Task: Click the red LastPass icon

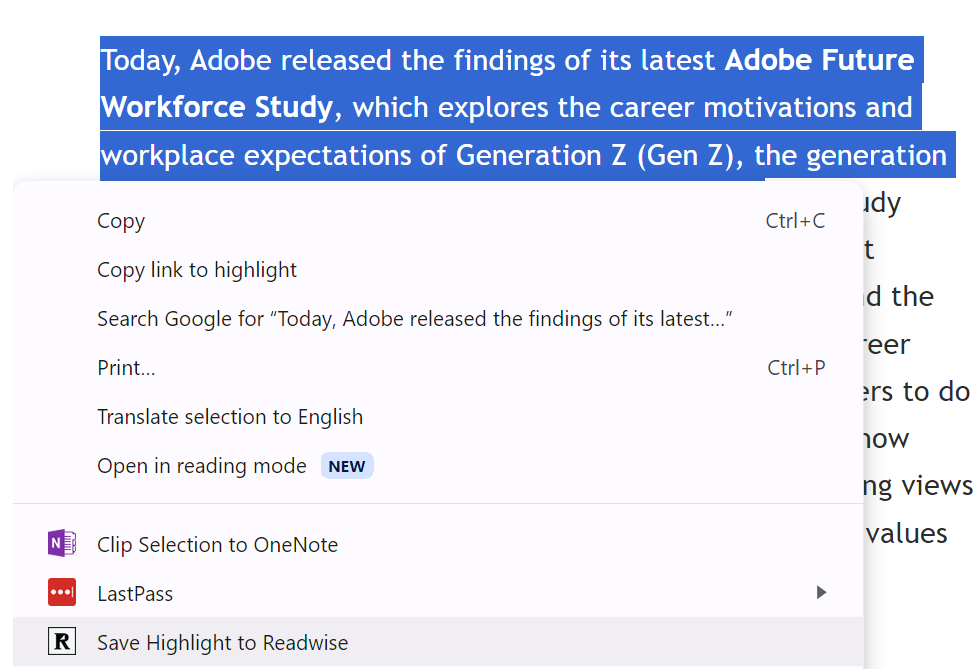Action: [x=62, y=593]
